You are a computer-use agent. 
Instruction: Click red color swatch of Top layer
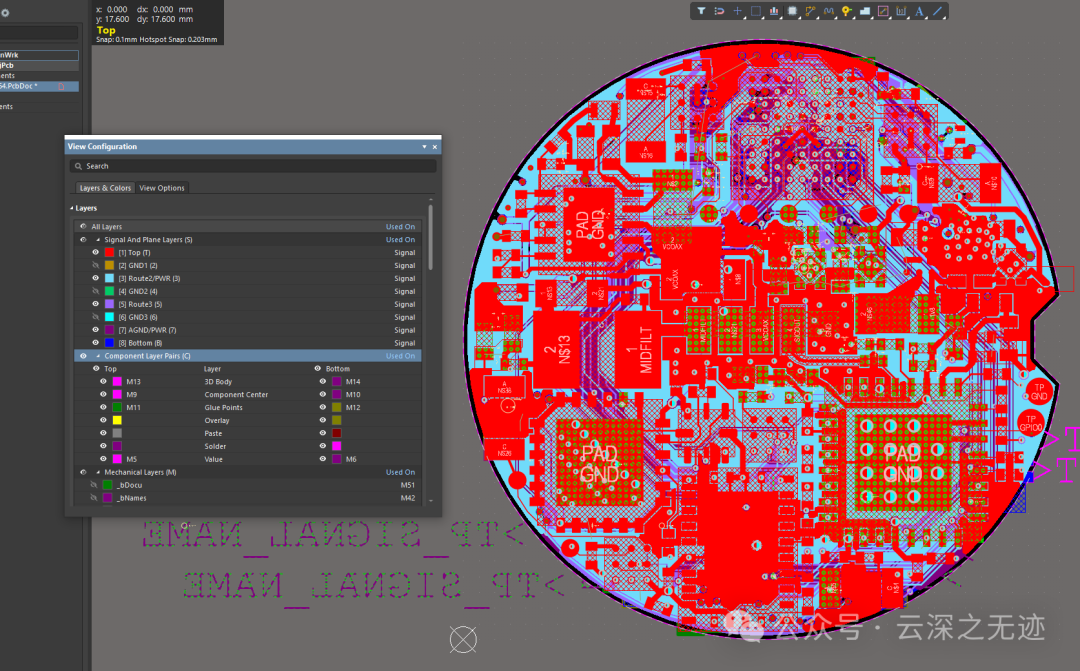(x=109, y=253)
